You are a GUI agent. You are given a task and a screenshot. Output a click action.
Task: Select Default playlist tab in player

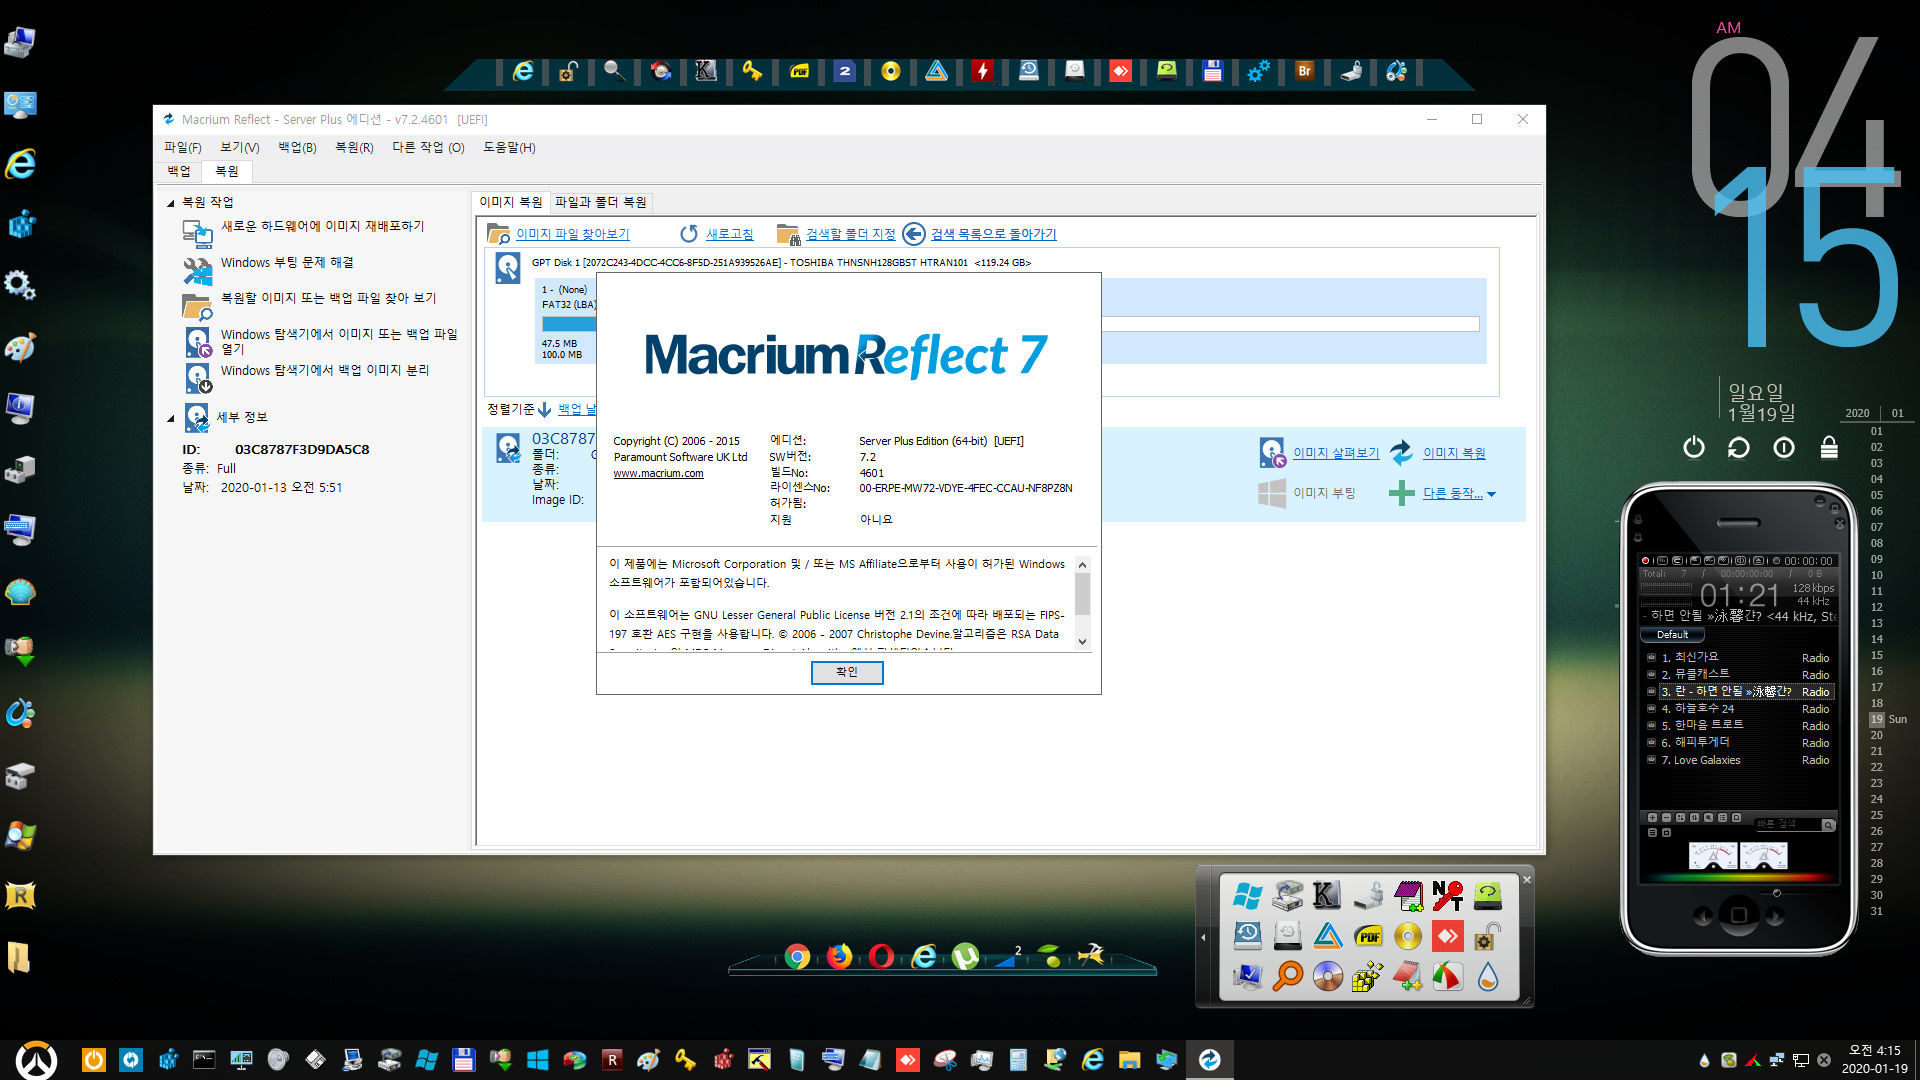1672,634
